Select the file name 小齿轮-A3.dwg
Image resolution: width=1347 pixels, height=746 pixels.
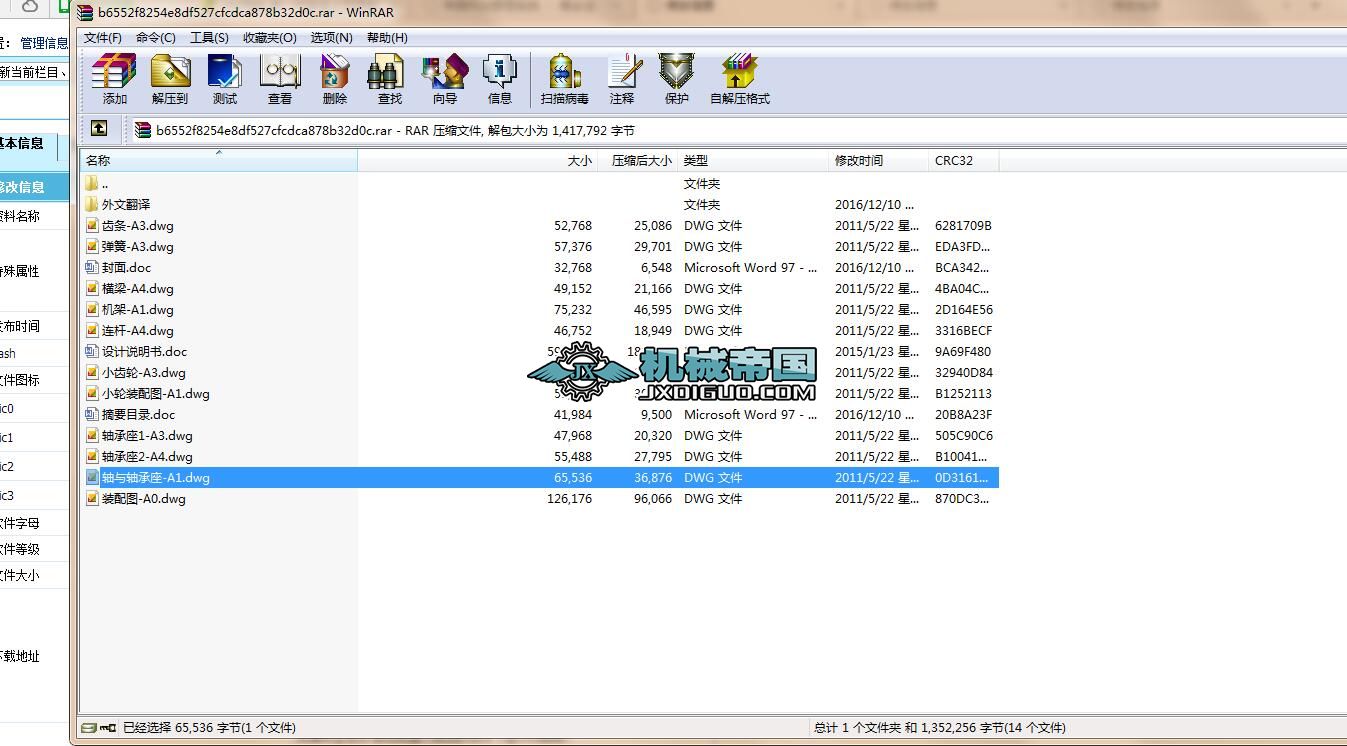[144, 372]
